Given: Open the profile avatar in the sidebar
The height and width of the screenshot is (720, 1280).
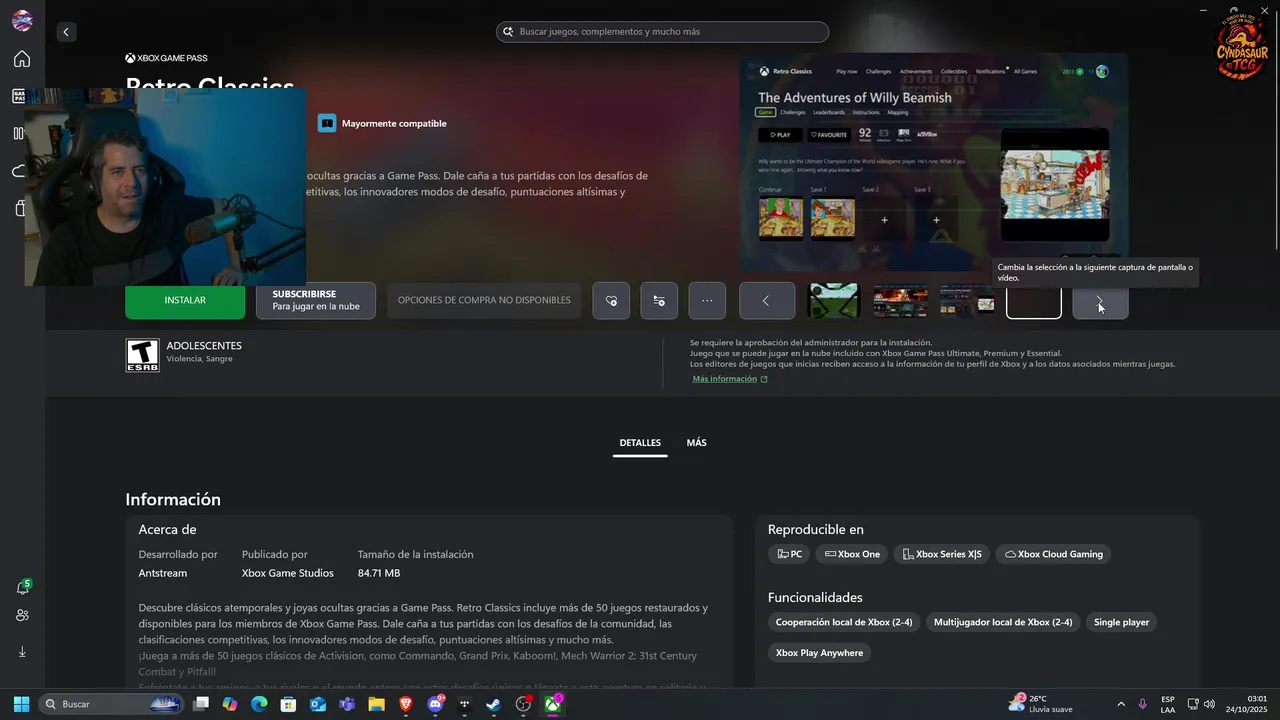Looking at the screenshot, I should (x=22, y=21).
